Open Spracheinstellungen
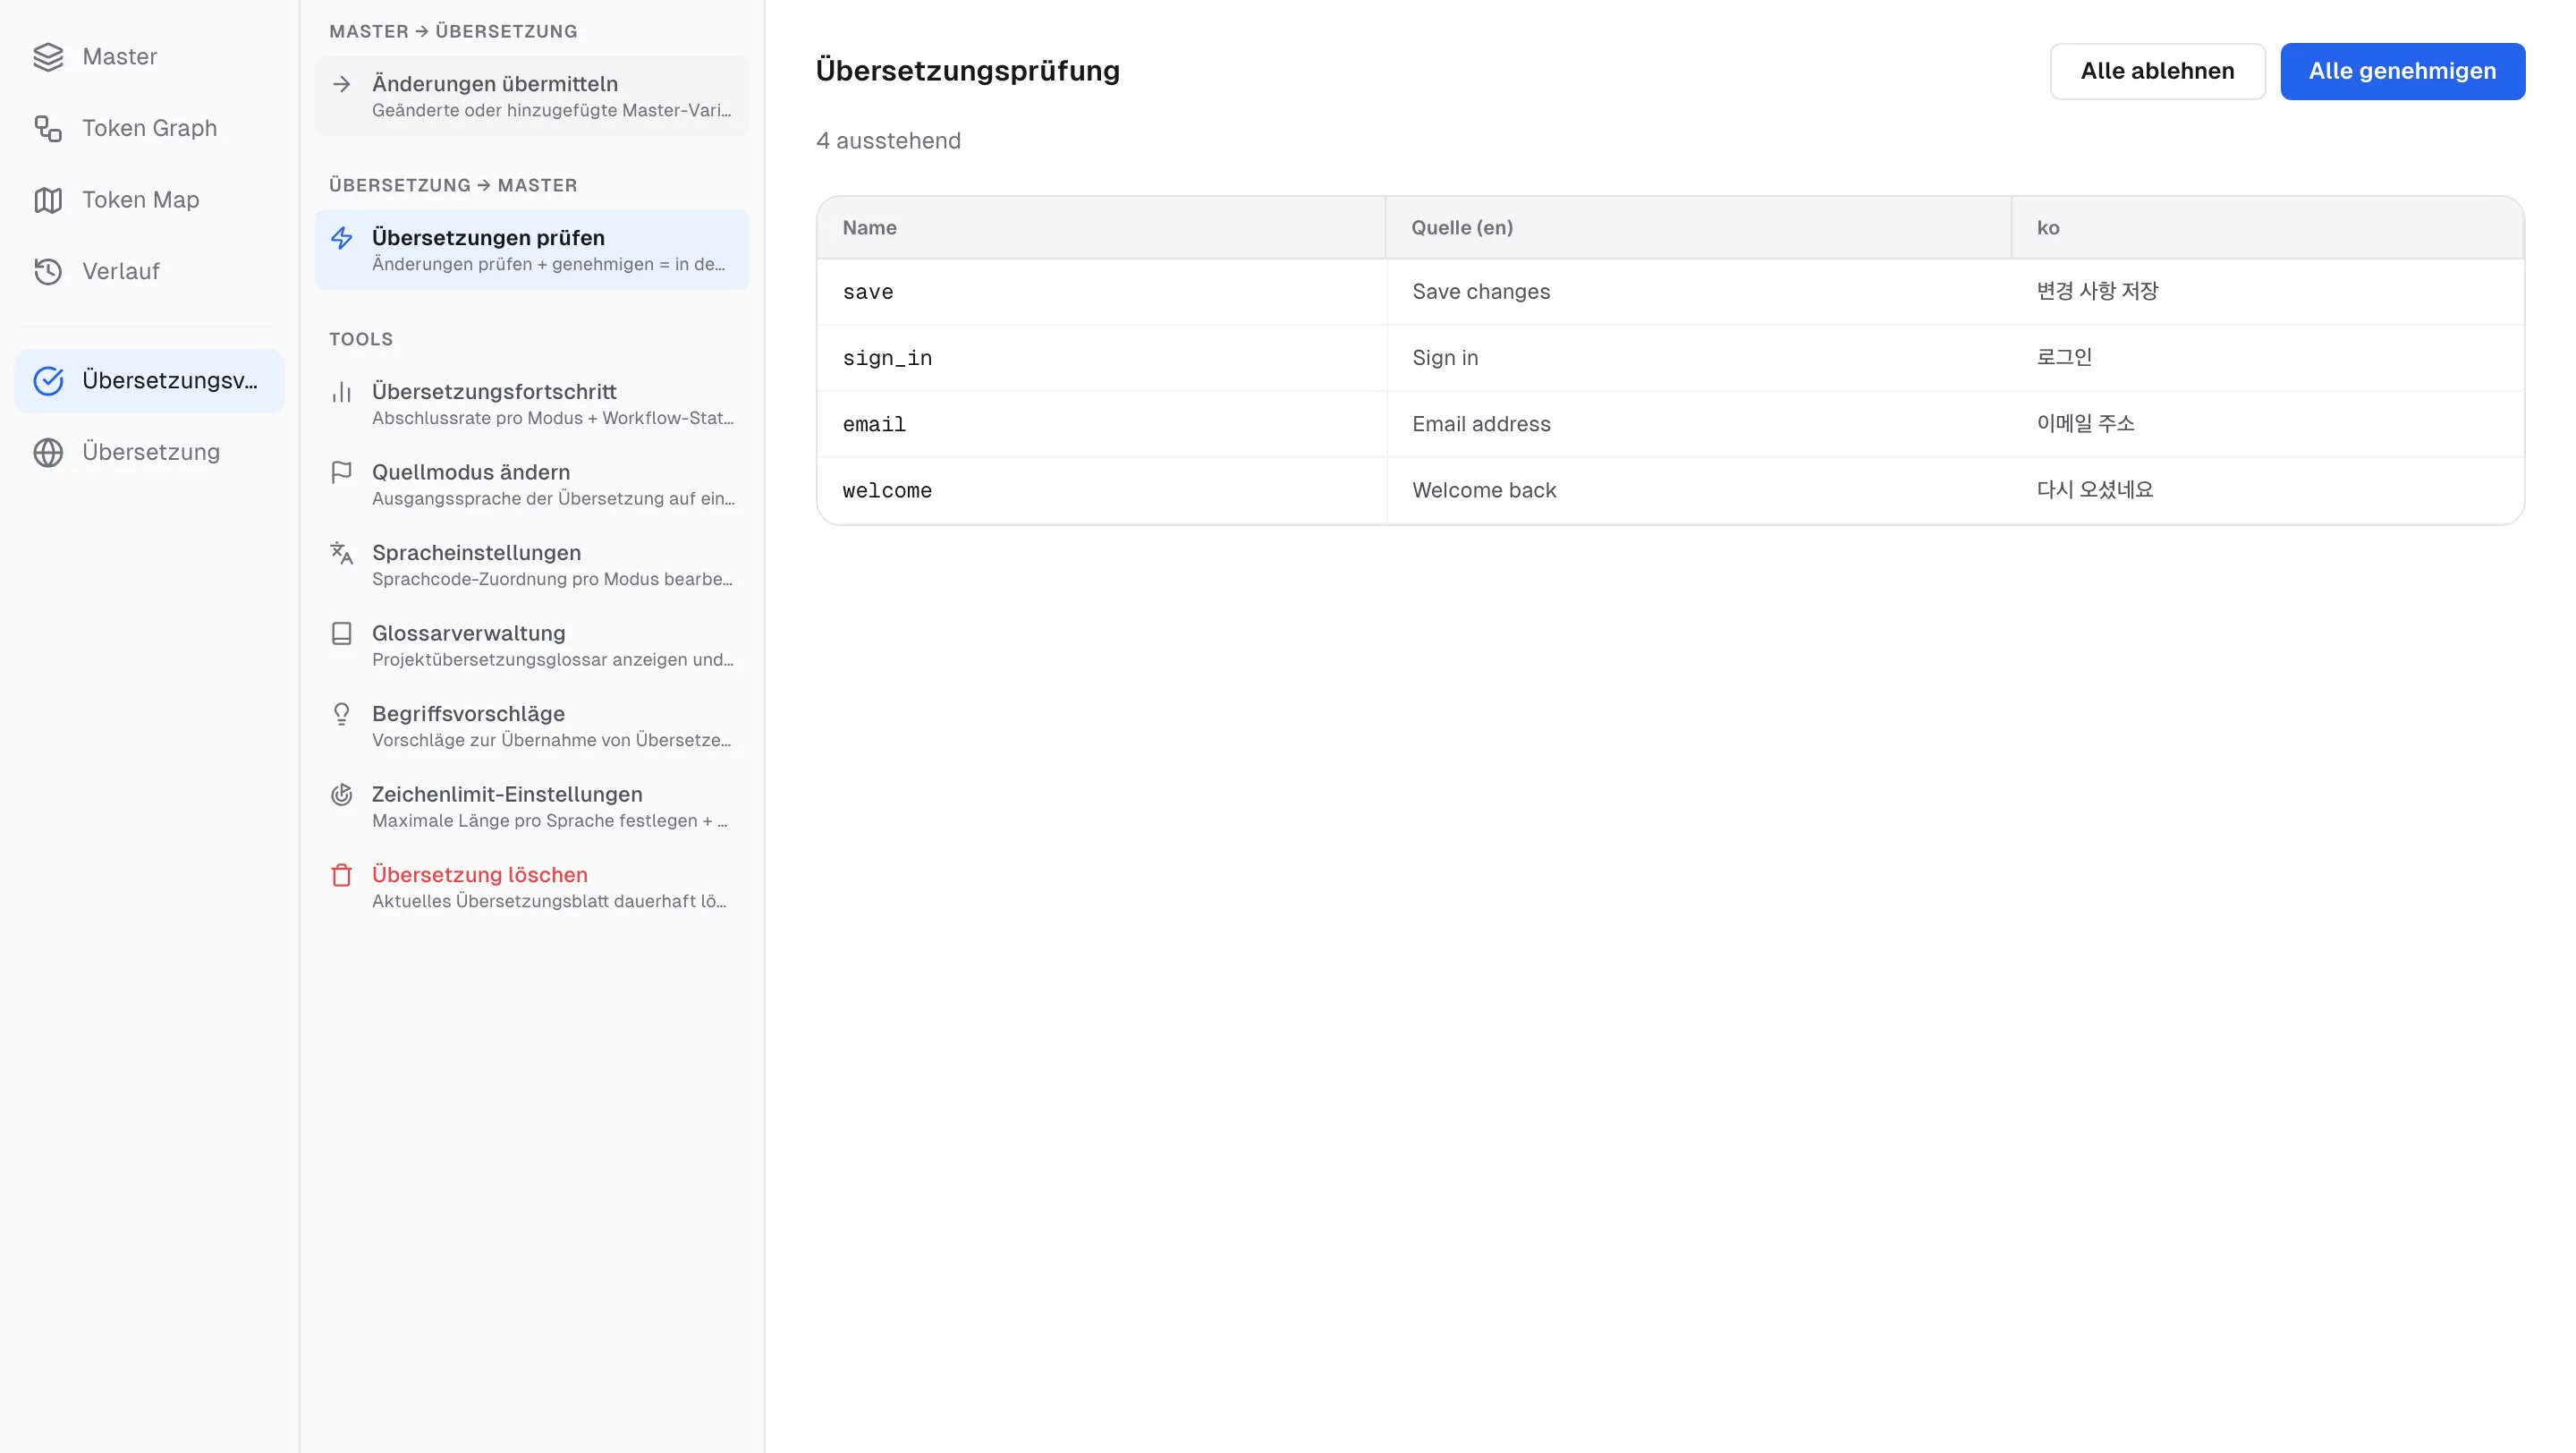Viewport: 2576px width, 1453px height. [x=532, y=565]
